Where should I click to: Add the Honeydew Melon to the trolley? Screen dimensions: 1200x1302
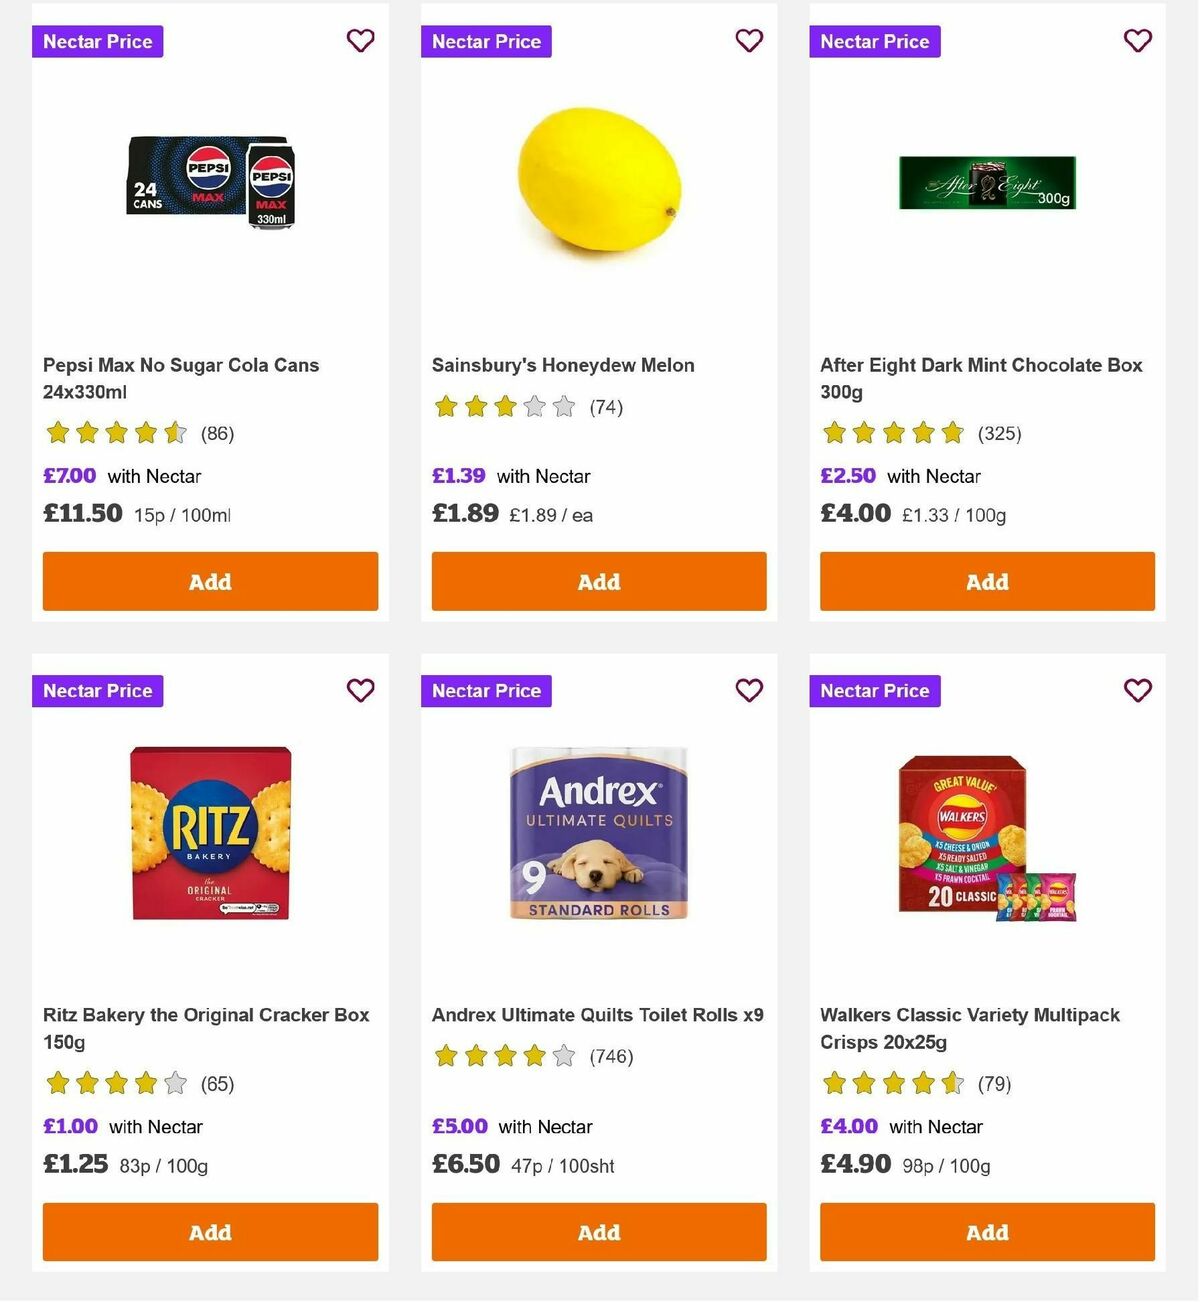(x=598, y=581)
